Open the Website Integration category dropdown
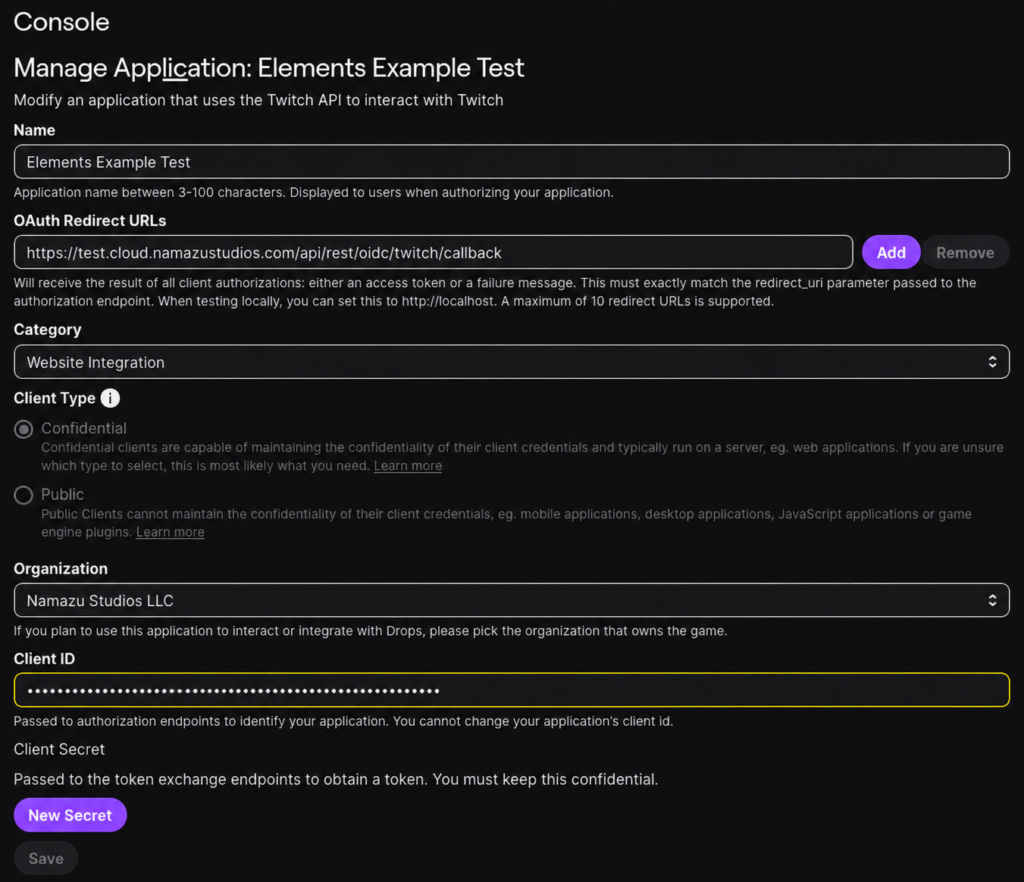 click(511, 362)
